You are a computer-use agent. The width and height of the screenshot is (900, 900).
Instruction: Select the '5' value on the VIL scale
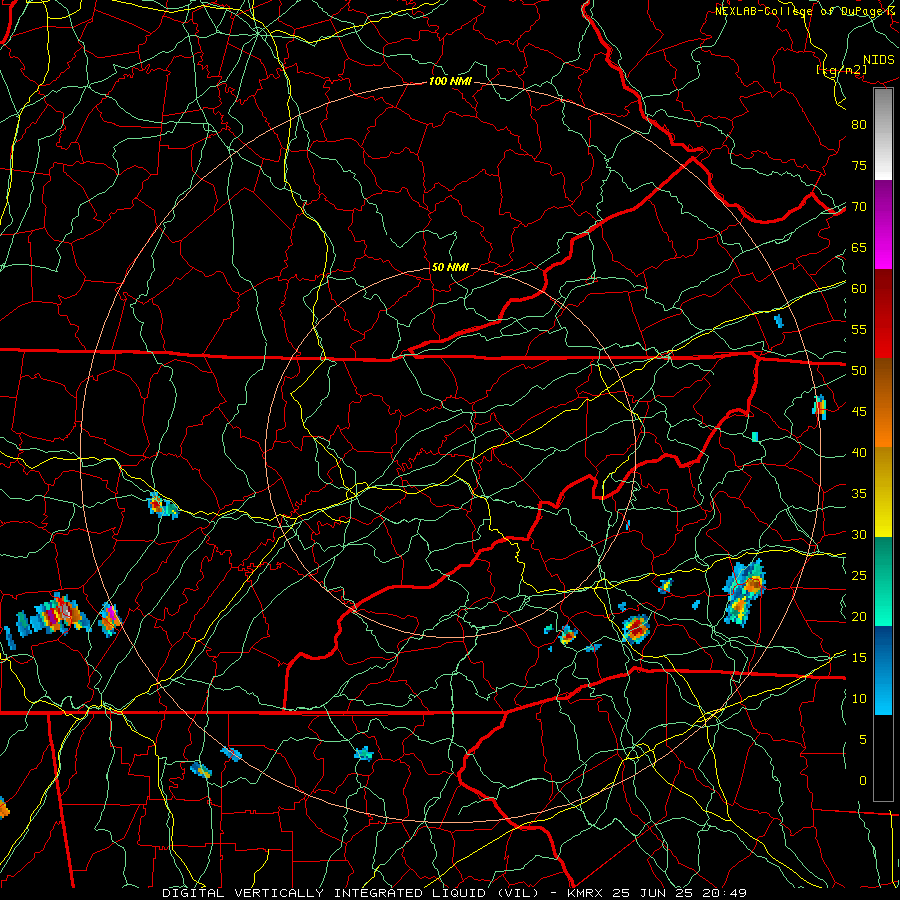[863, 739]
